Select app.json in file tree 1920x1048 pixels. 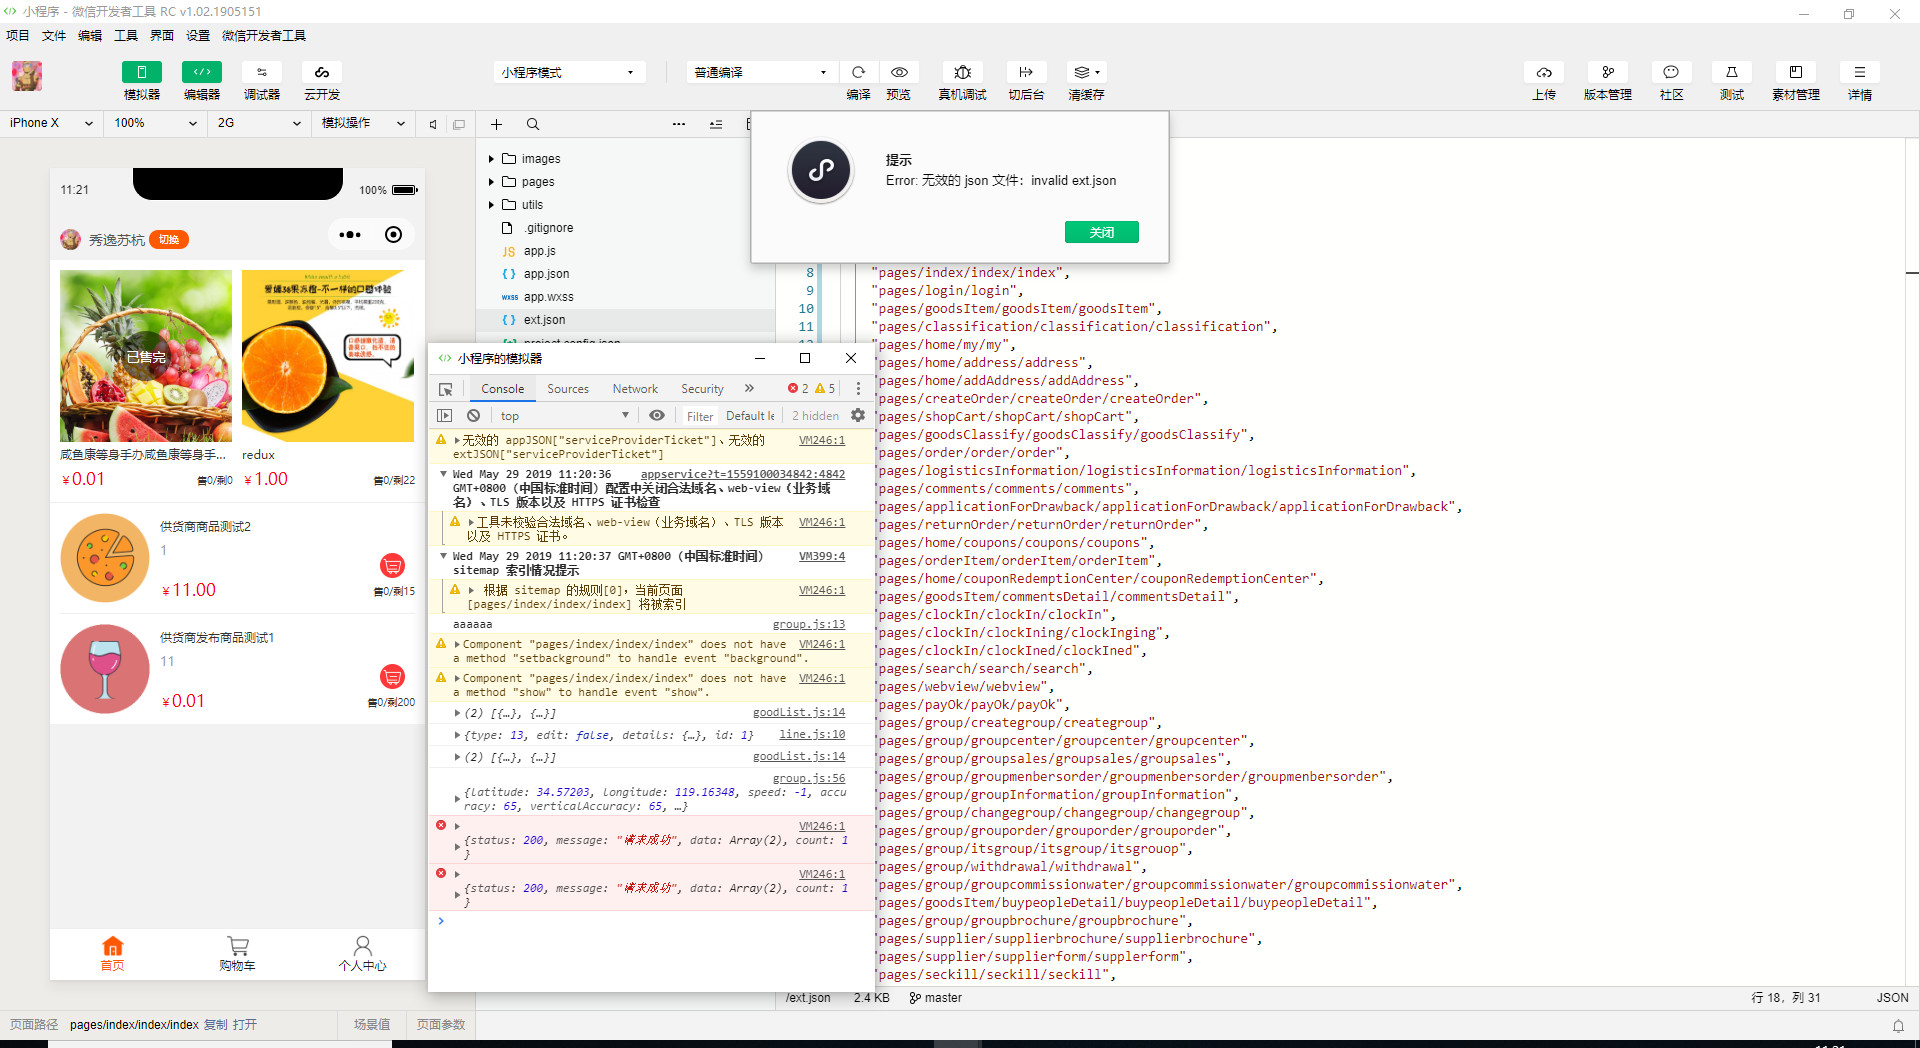pyautogui.click(x=546, y=274)
